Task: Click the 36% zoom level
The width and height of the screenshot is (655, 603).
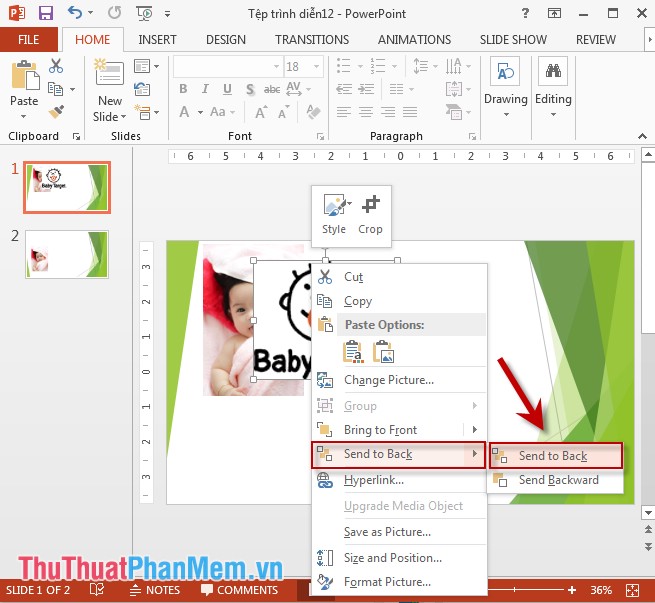Action: click(601, 590)
